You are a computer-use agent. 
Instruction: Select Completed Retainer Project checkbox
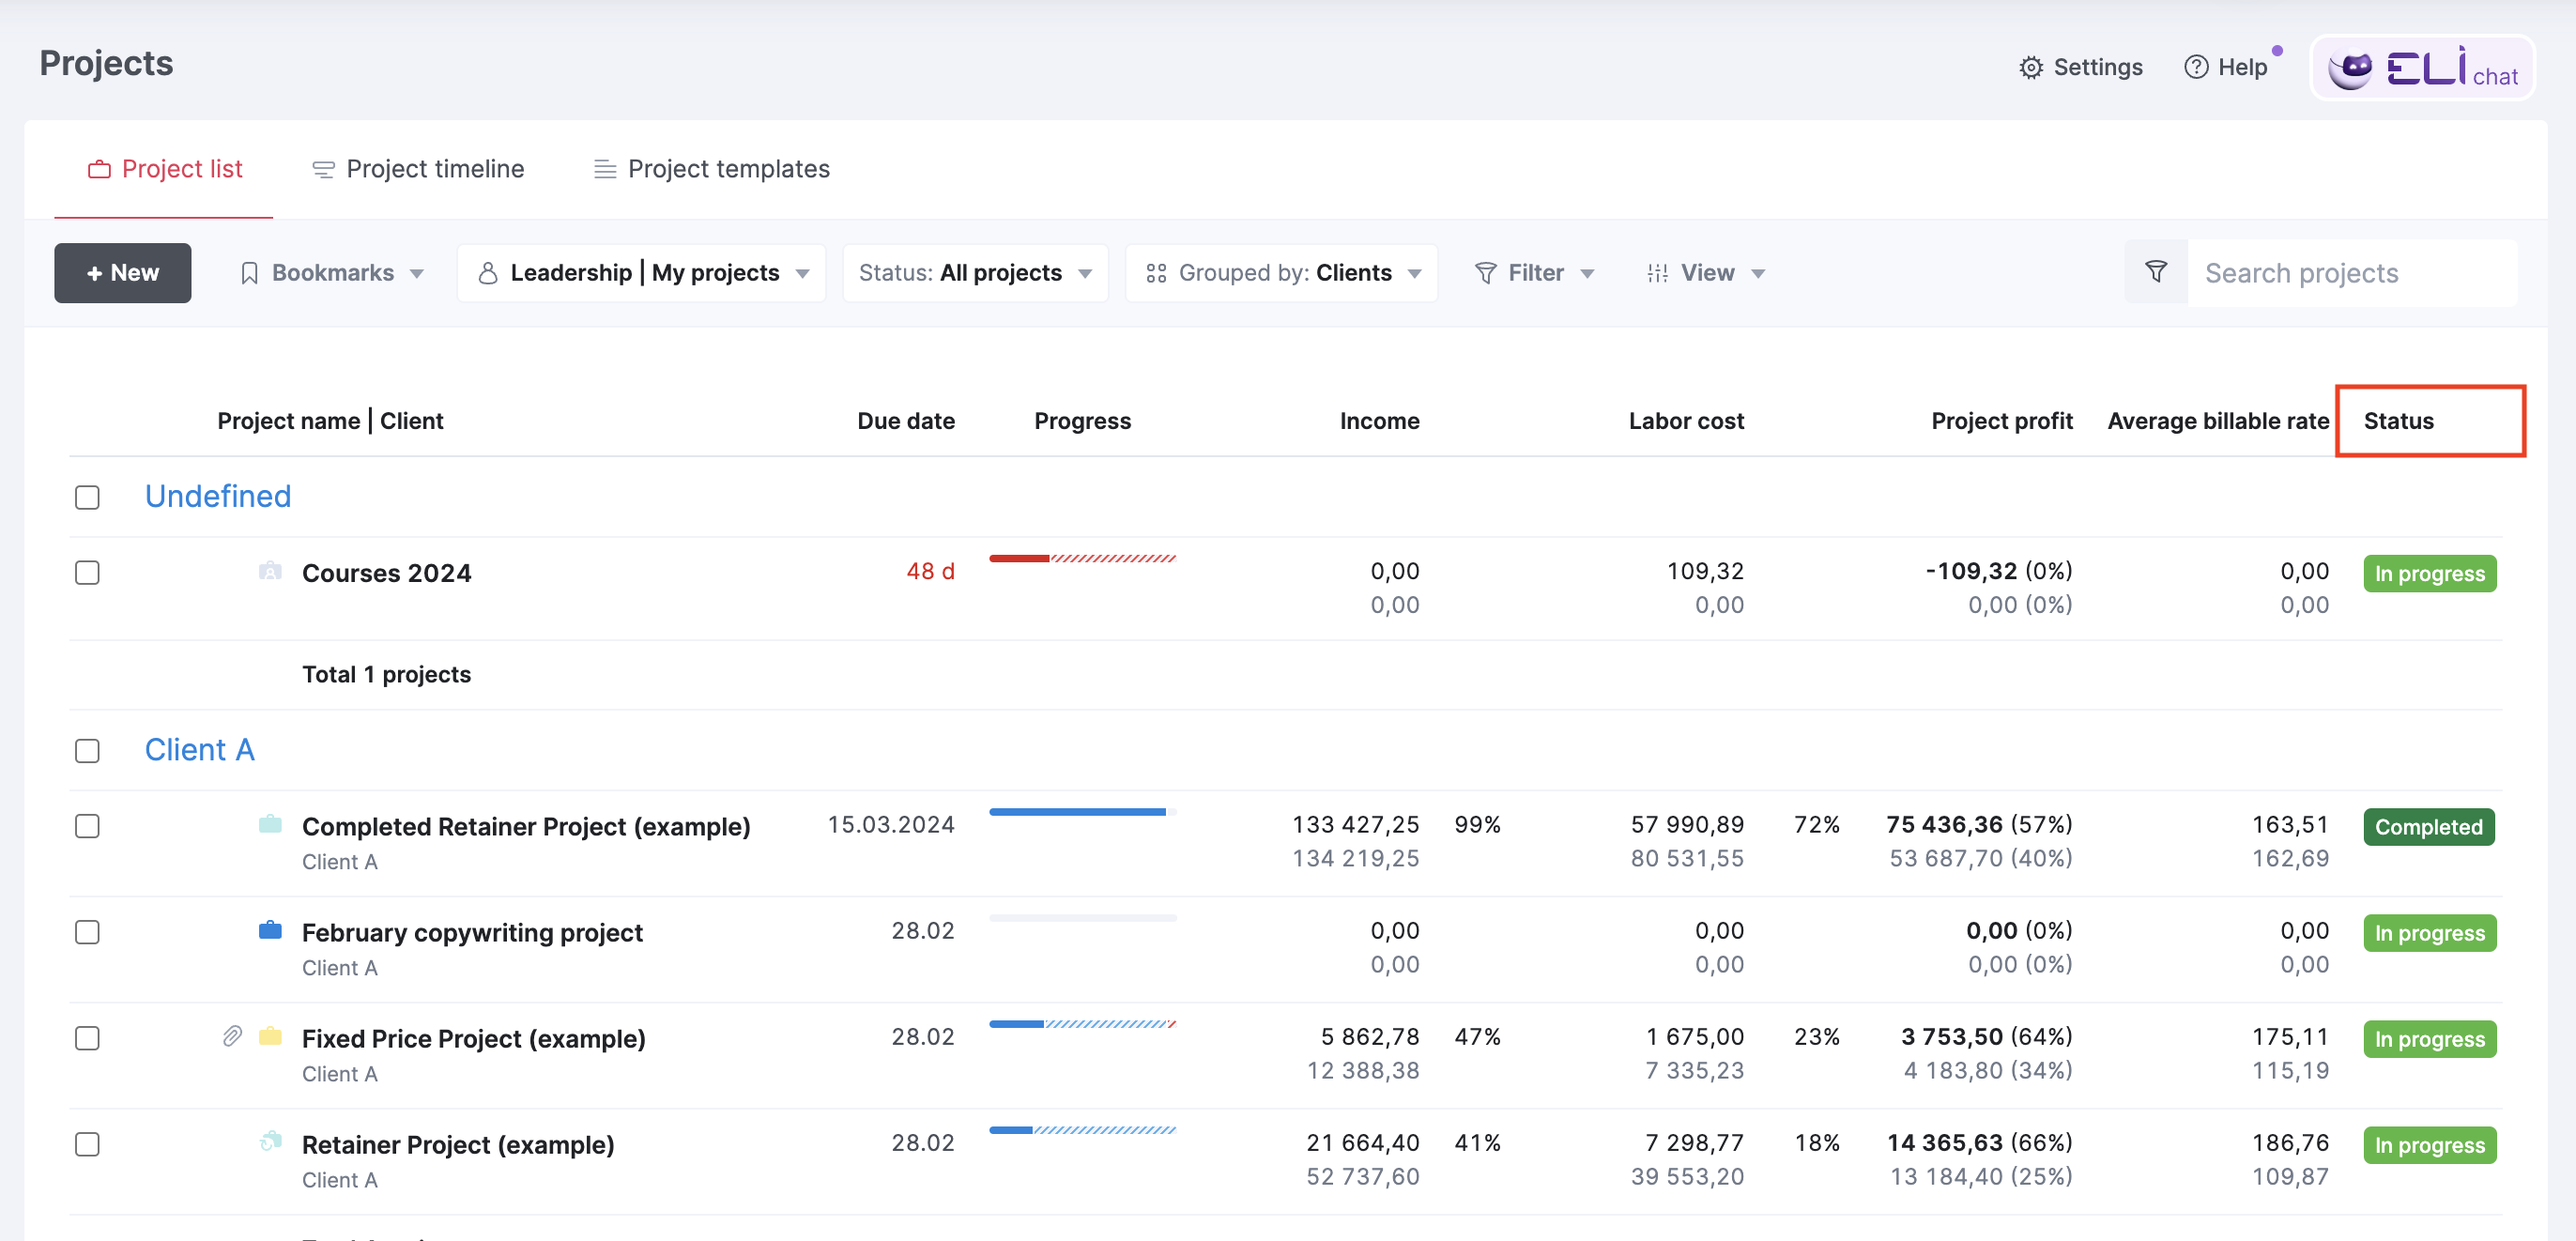click(87, 825)
